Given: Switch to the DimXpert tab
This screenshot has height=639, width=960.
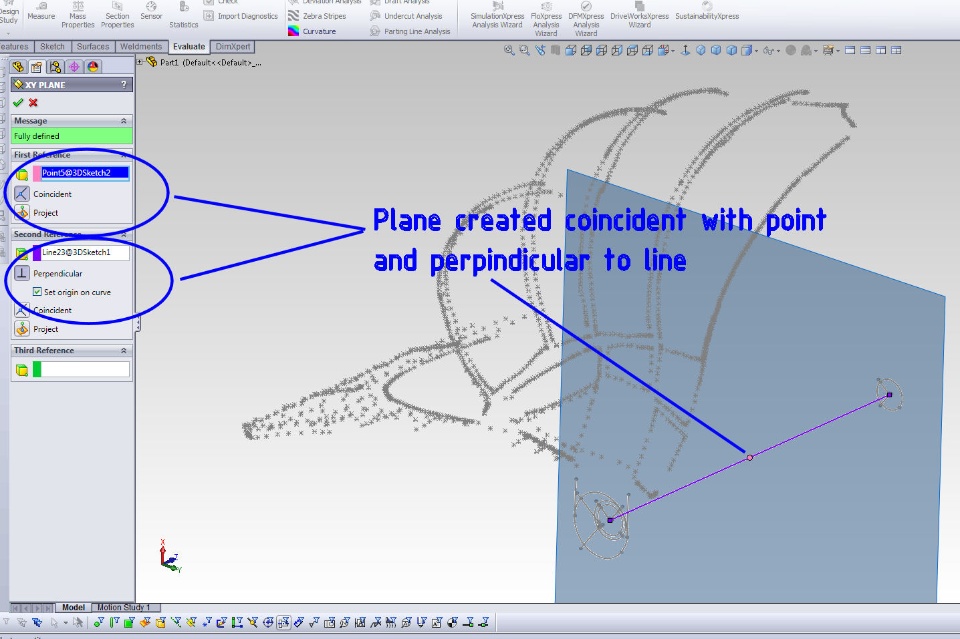Looking at the screenshot, I should [233, 47].
